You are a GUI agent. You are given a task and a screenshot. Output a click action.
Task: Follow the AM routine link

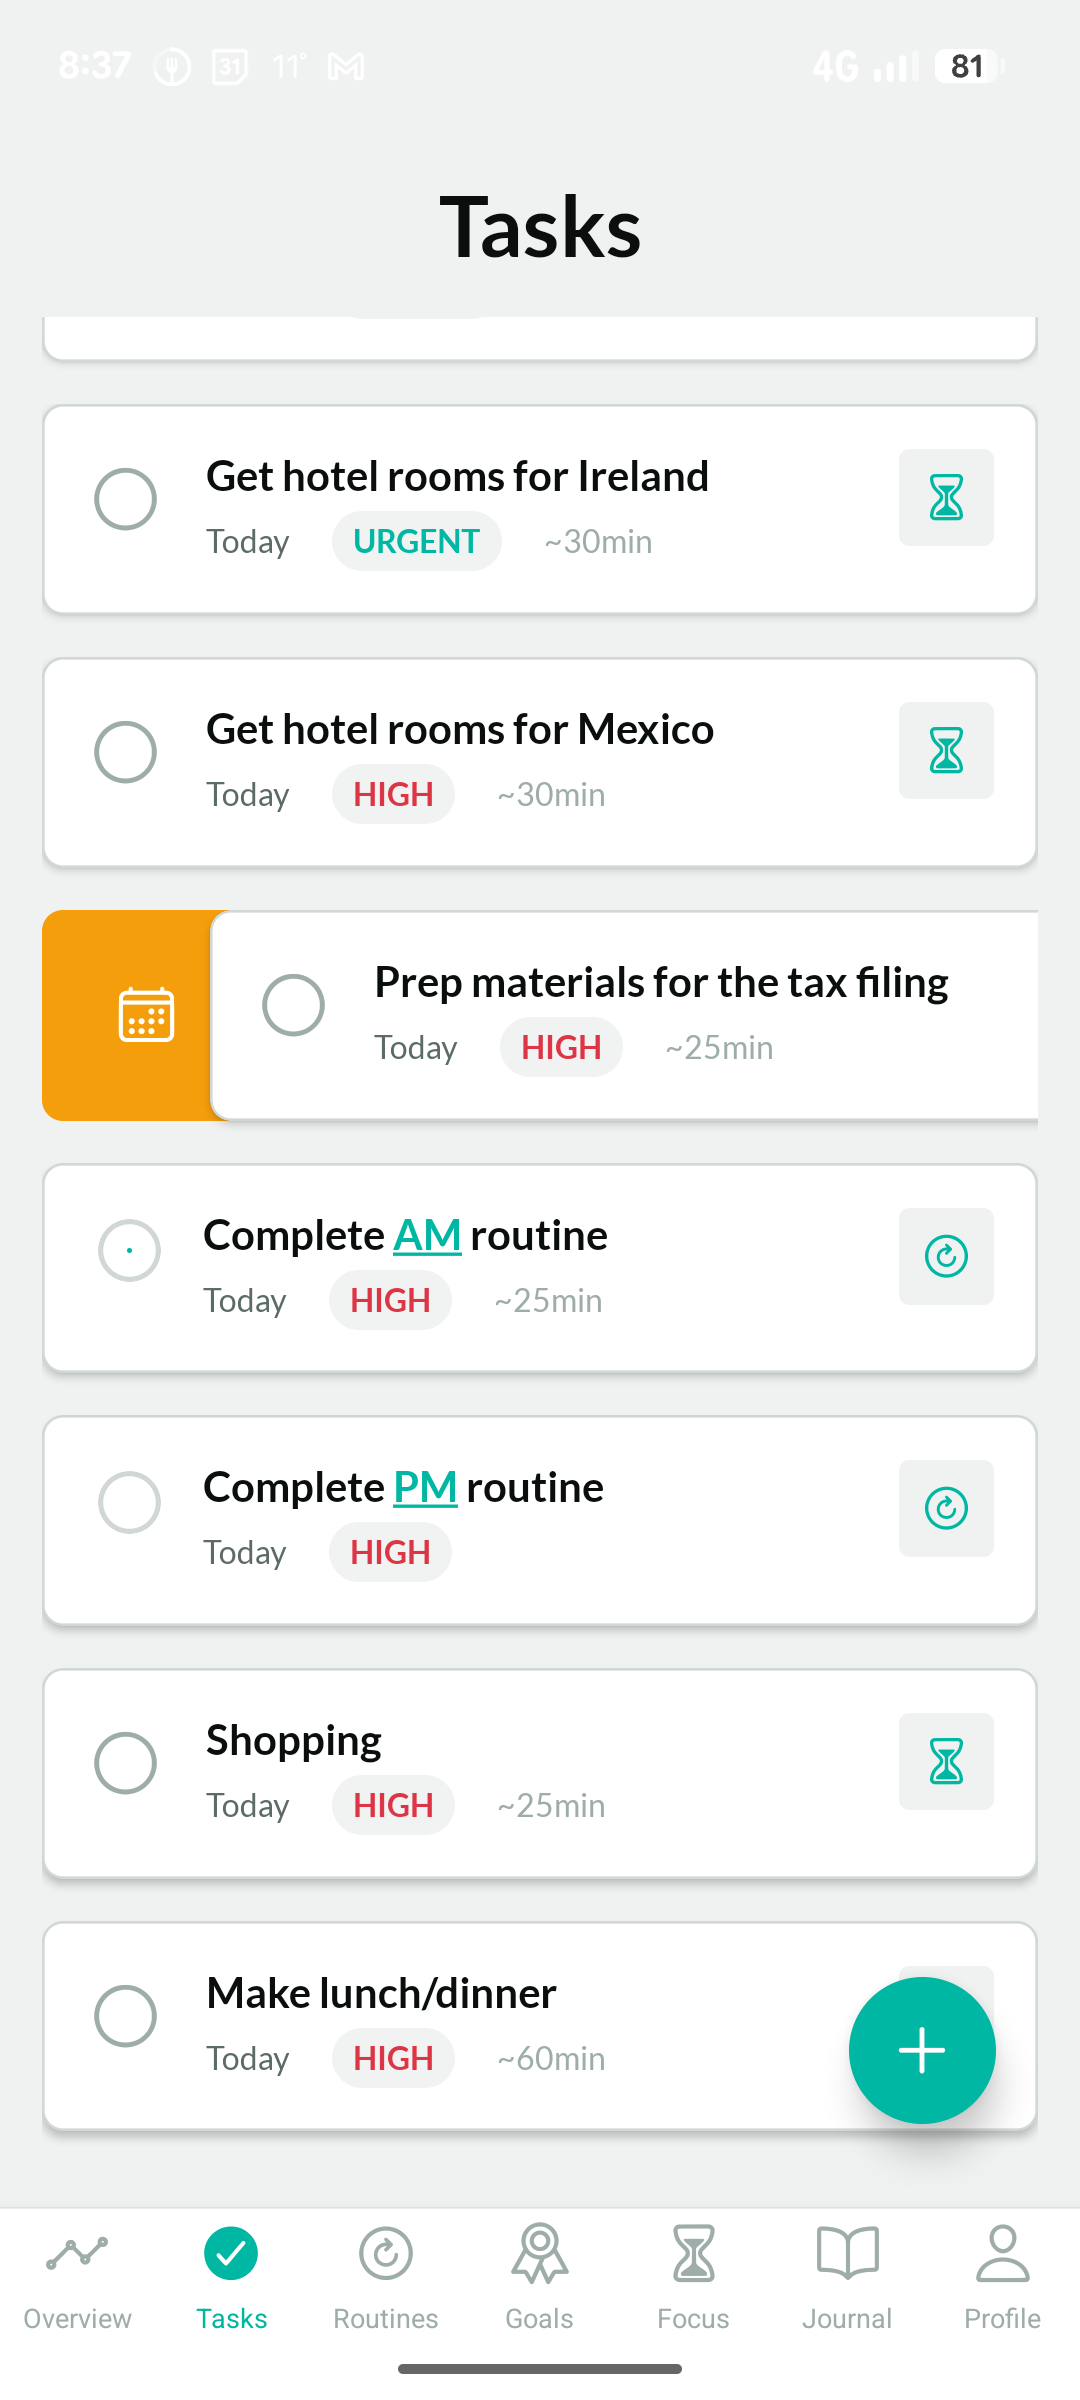coord(427,1236)
